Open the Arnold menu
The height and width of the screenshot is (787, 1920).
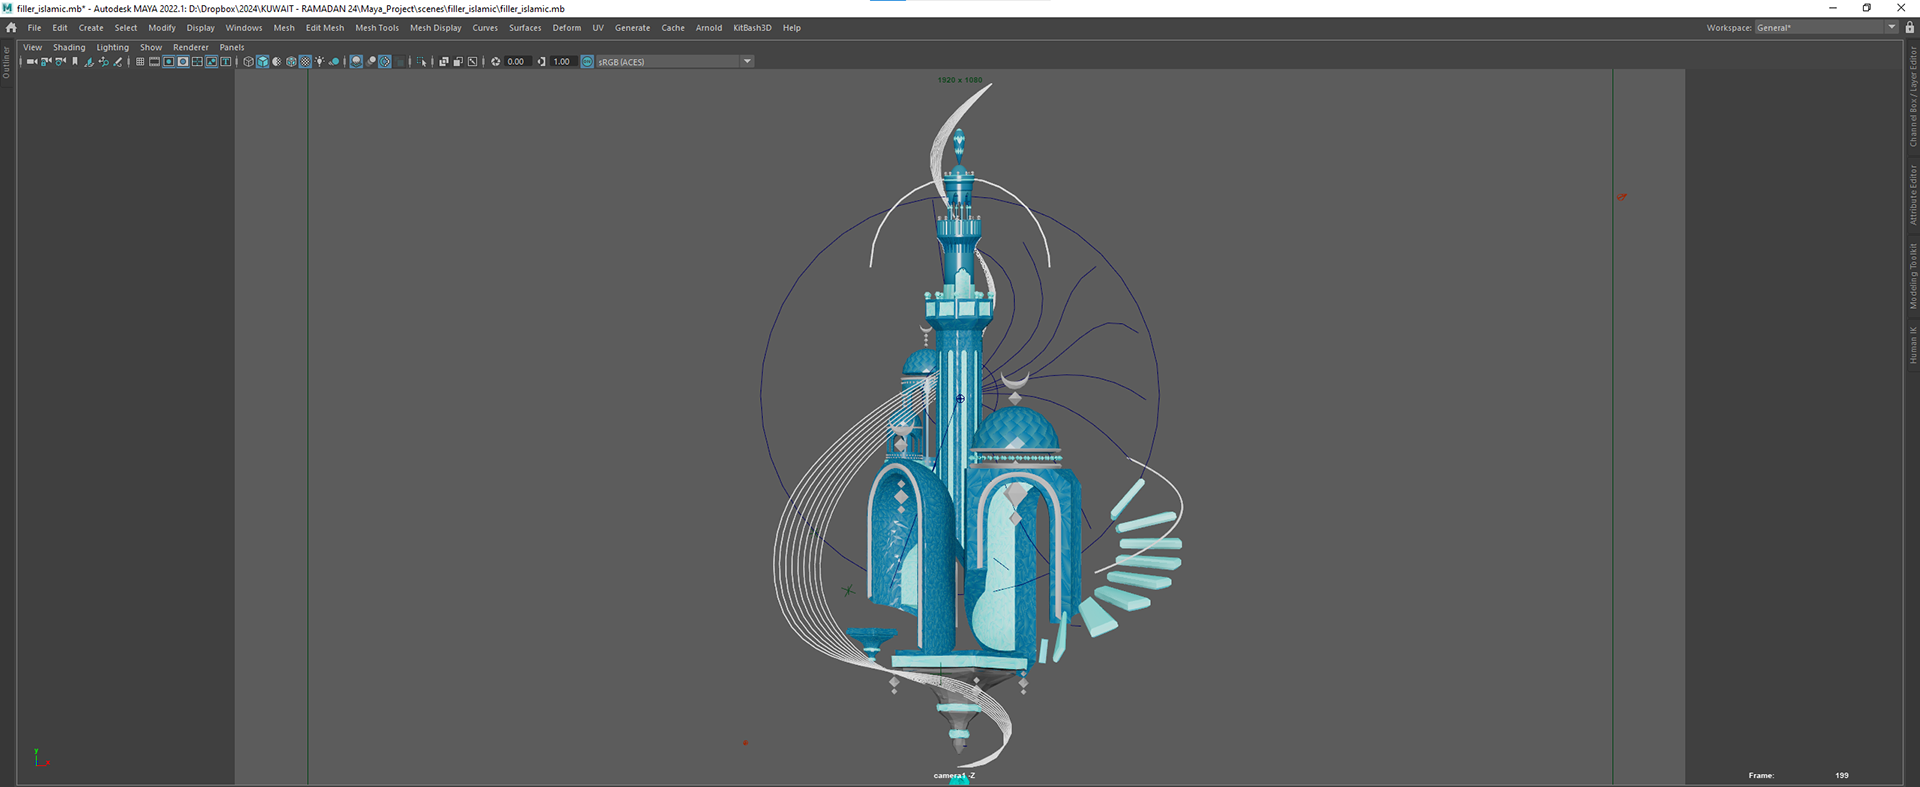tap(709, 28)
